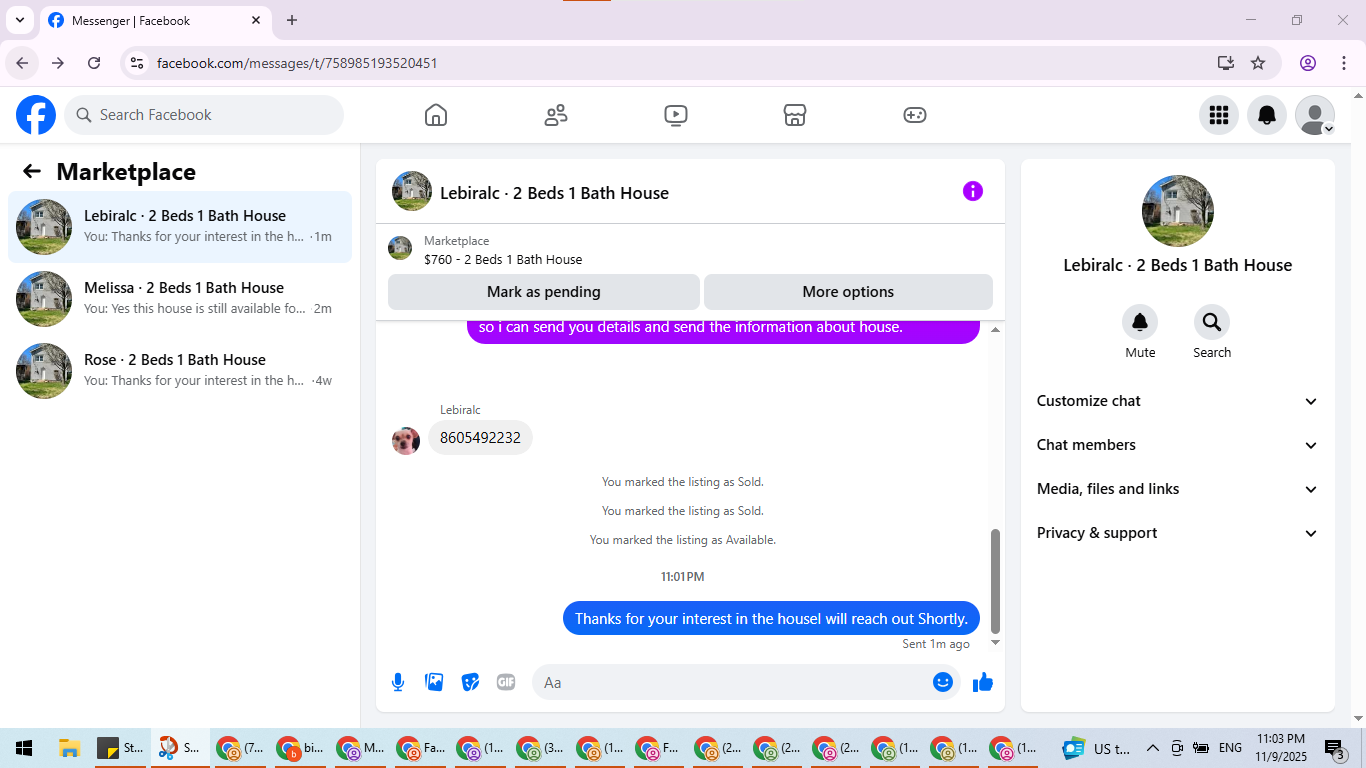The width and height of the screenshot is (1366, 768).
Task: Click the phone number message 8605492232
Action: (480, 438)
